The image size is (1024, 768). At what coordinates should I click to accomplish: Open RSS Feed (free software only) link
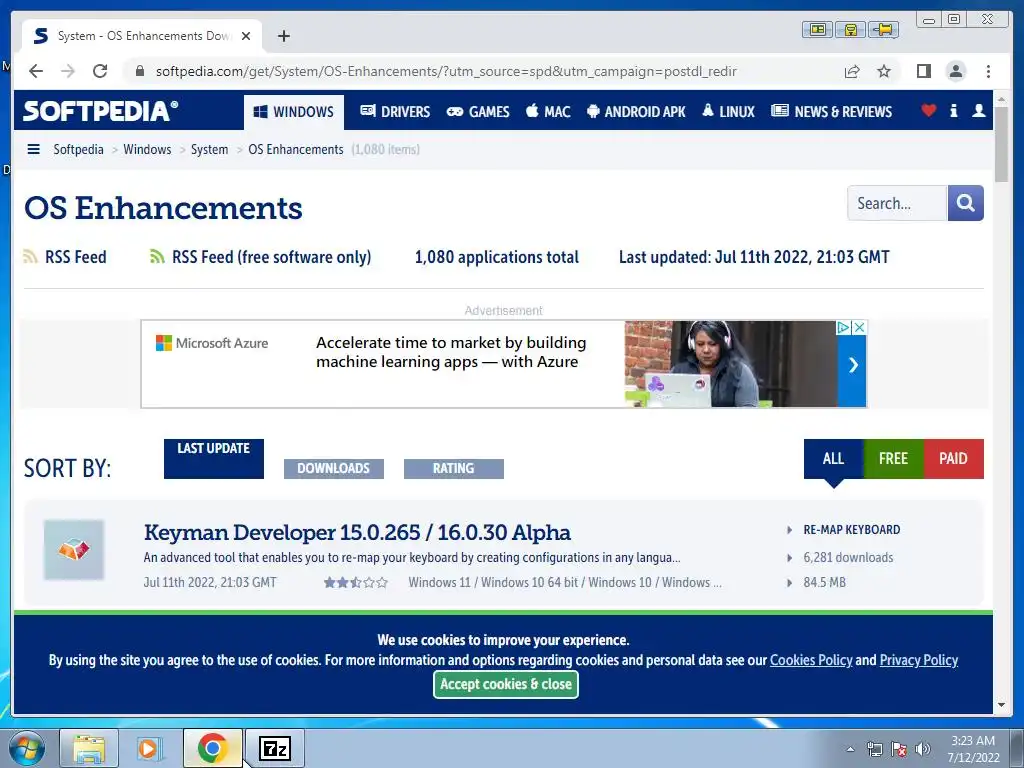coord(272,257)
